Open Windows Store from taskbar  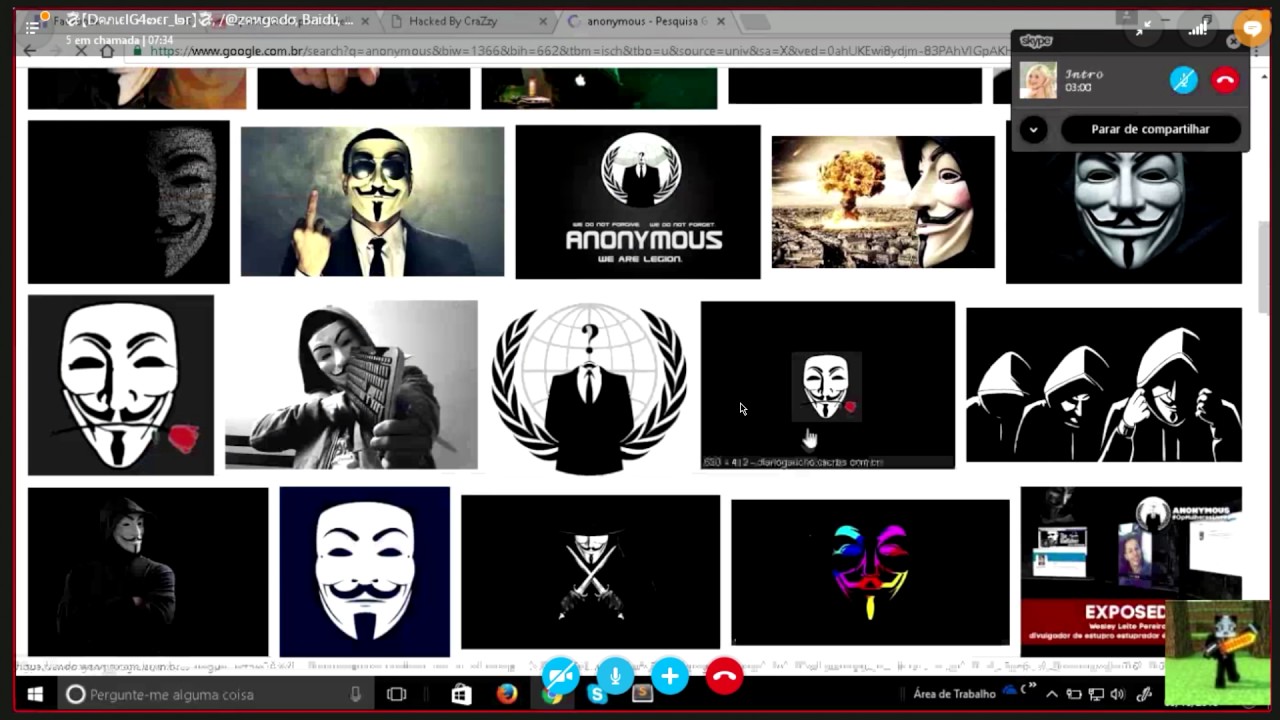pos(461,694)
